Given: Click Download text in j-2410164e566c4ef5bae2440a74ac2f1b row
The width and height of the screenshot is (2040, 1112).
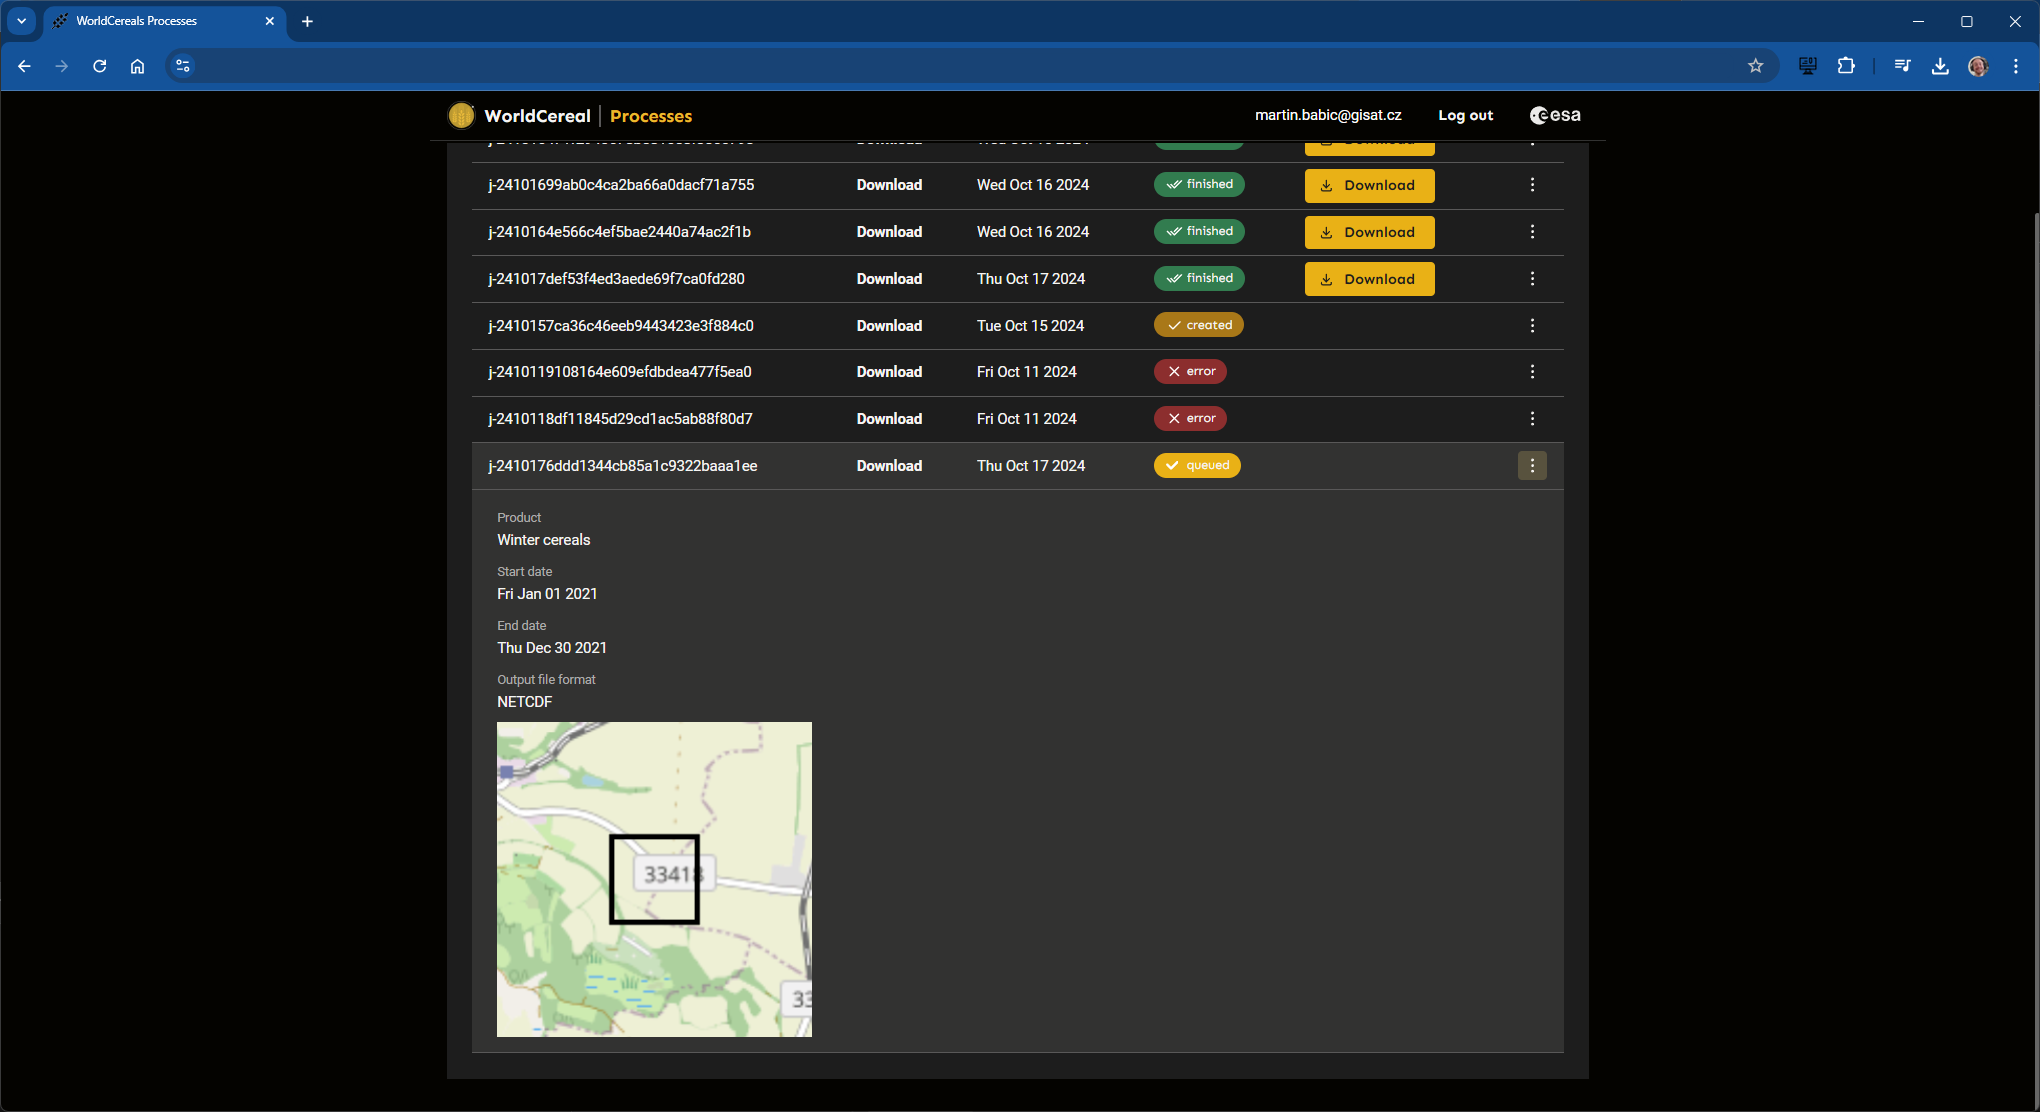Looking at the screenshot, I should (889, 232).
